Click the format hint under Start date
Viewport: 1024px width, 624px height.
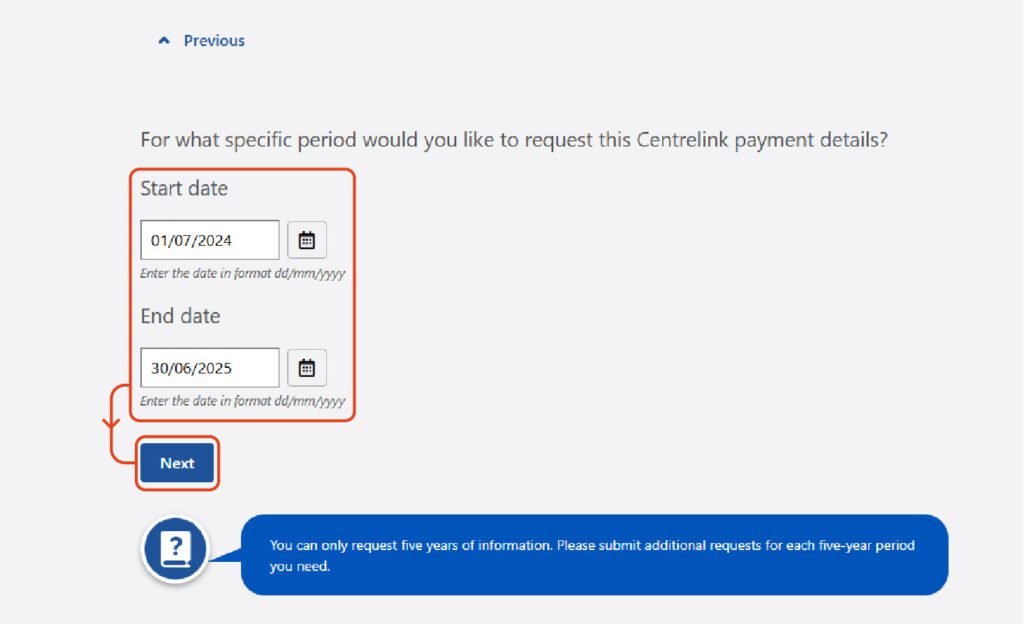pos(242,273)
